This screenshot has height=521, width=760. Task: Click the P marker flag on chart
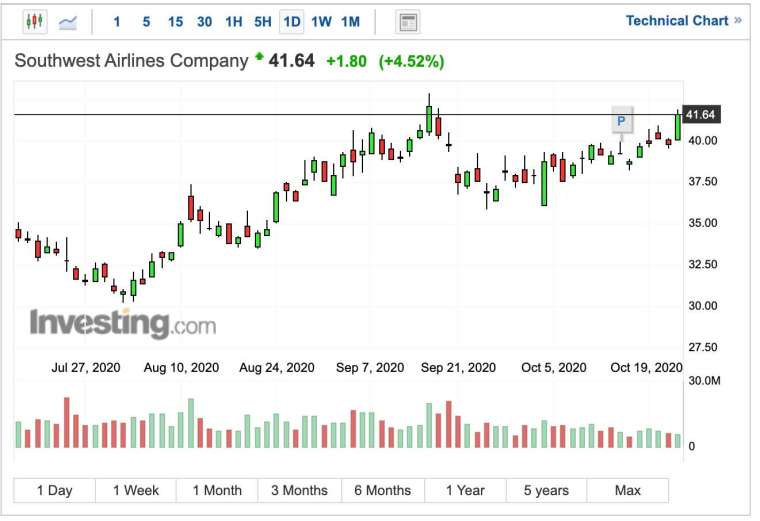point(621,120)
